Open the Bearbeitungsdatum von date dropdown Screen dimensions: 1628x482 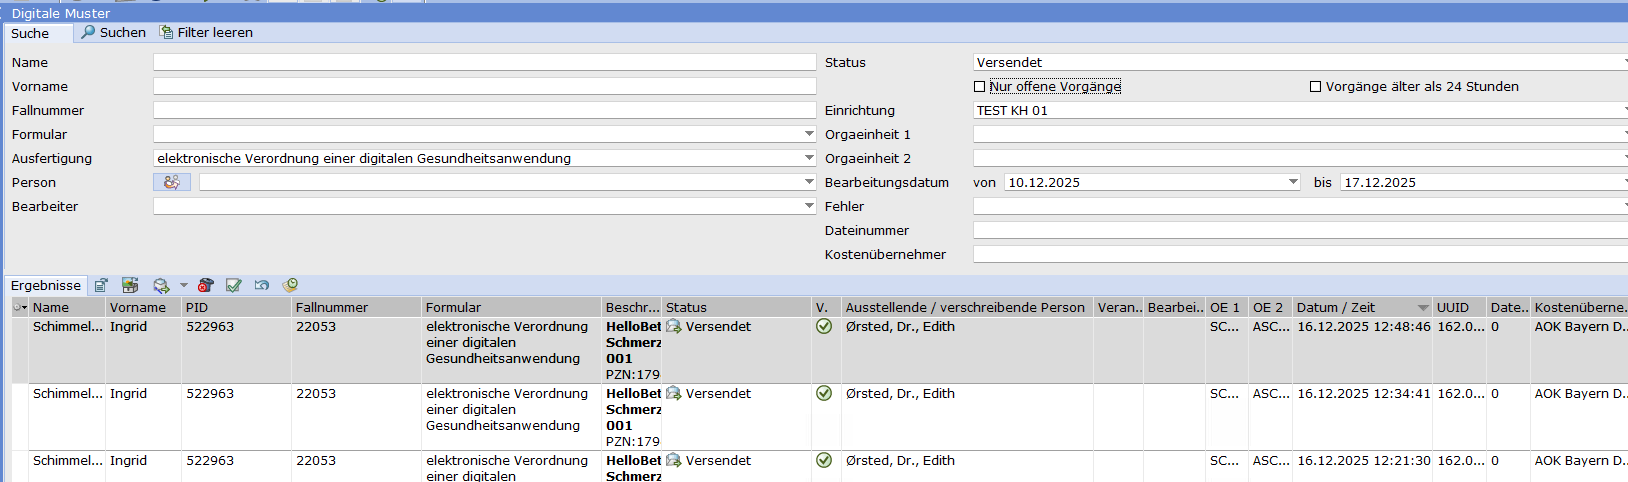point(1293,182)
